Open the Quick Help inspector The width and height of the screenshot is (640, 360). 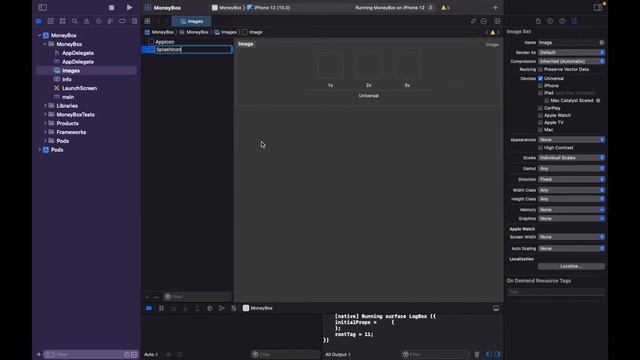[x=562, y=21]
